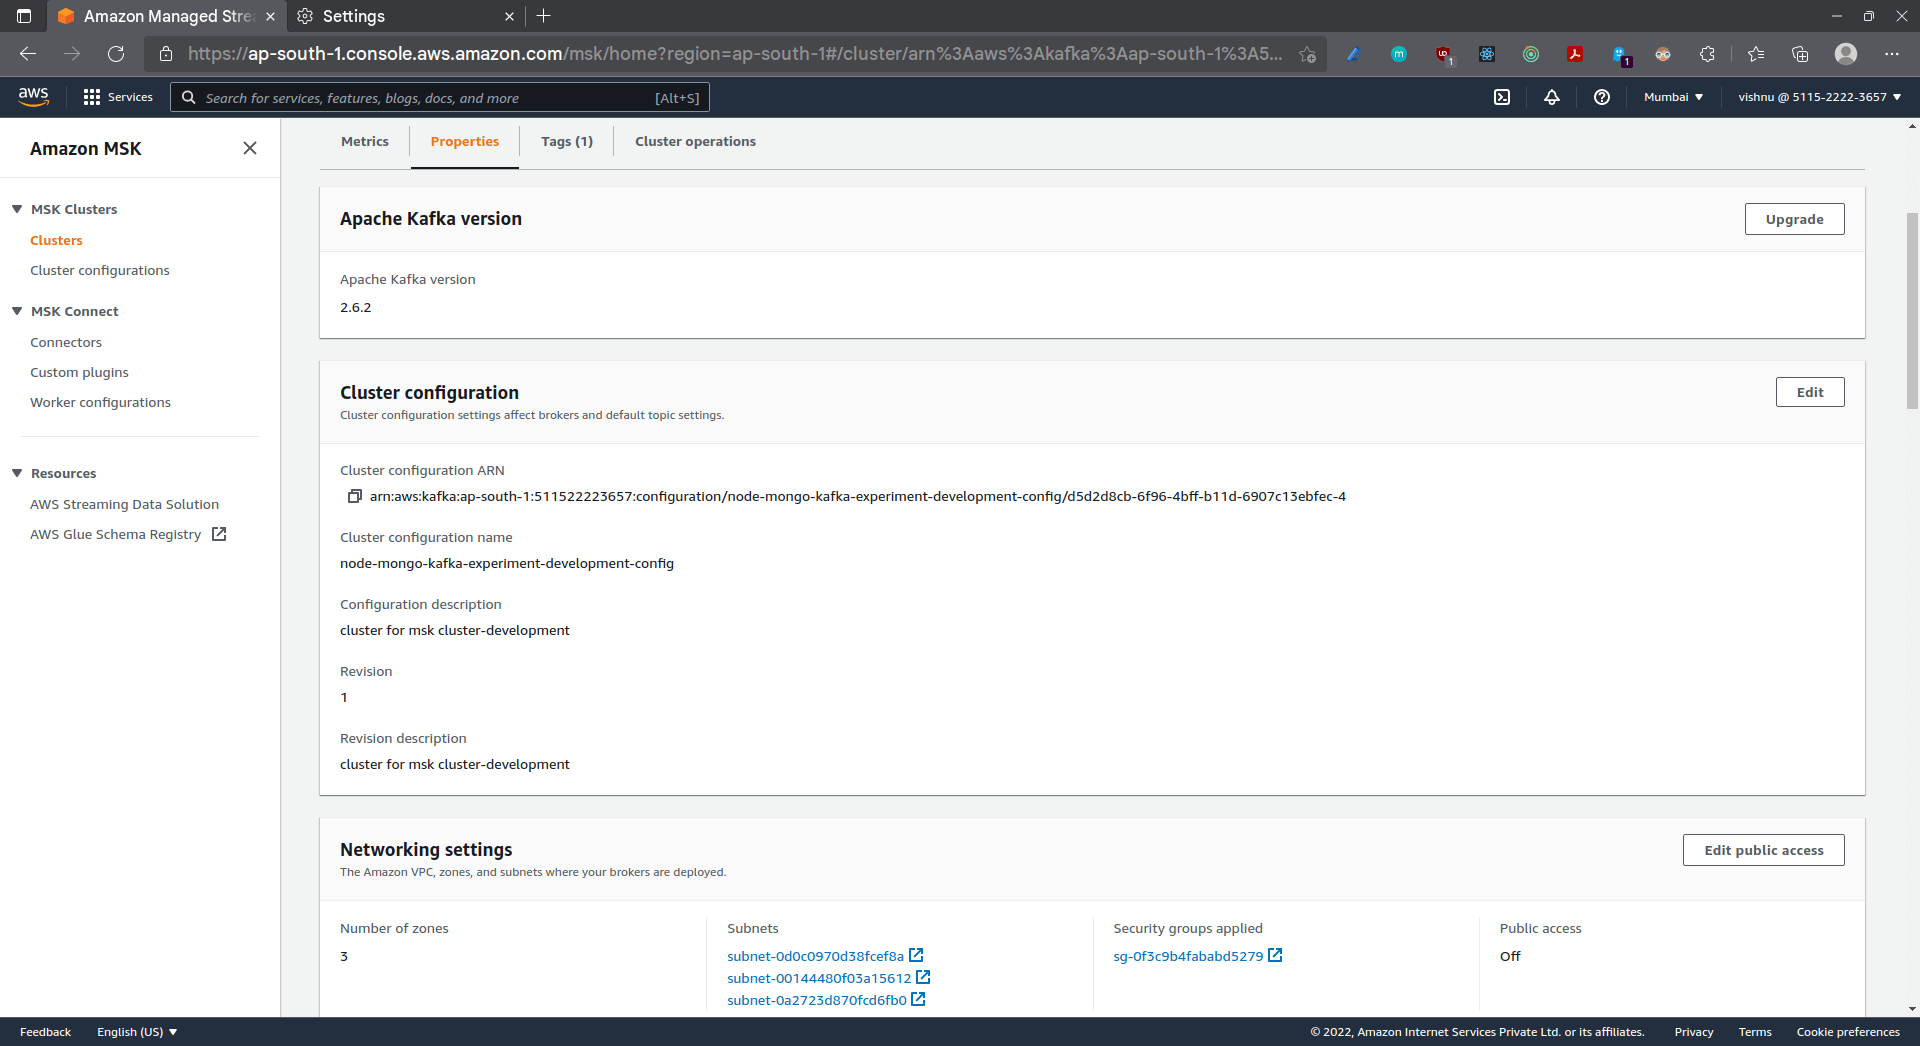Click the browser back arrow
The width and height of the screenshot is (1920, 1046).
(28, 54)
